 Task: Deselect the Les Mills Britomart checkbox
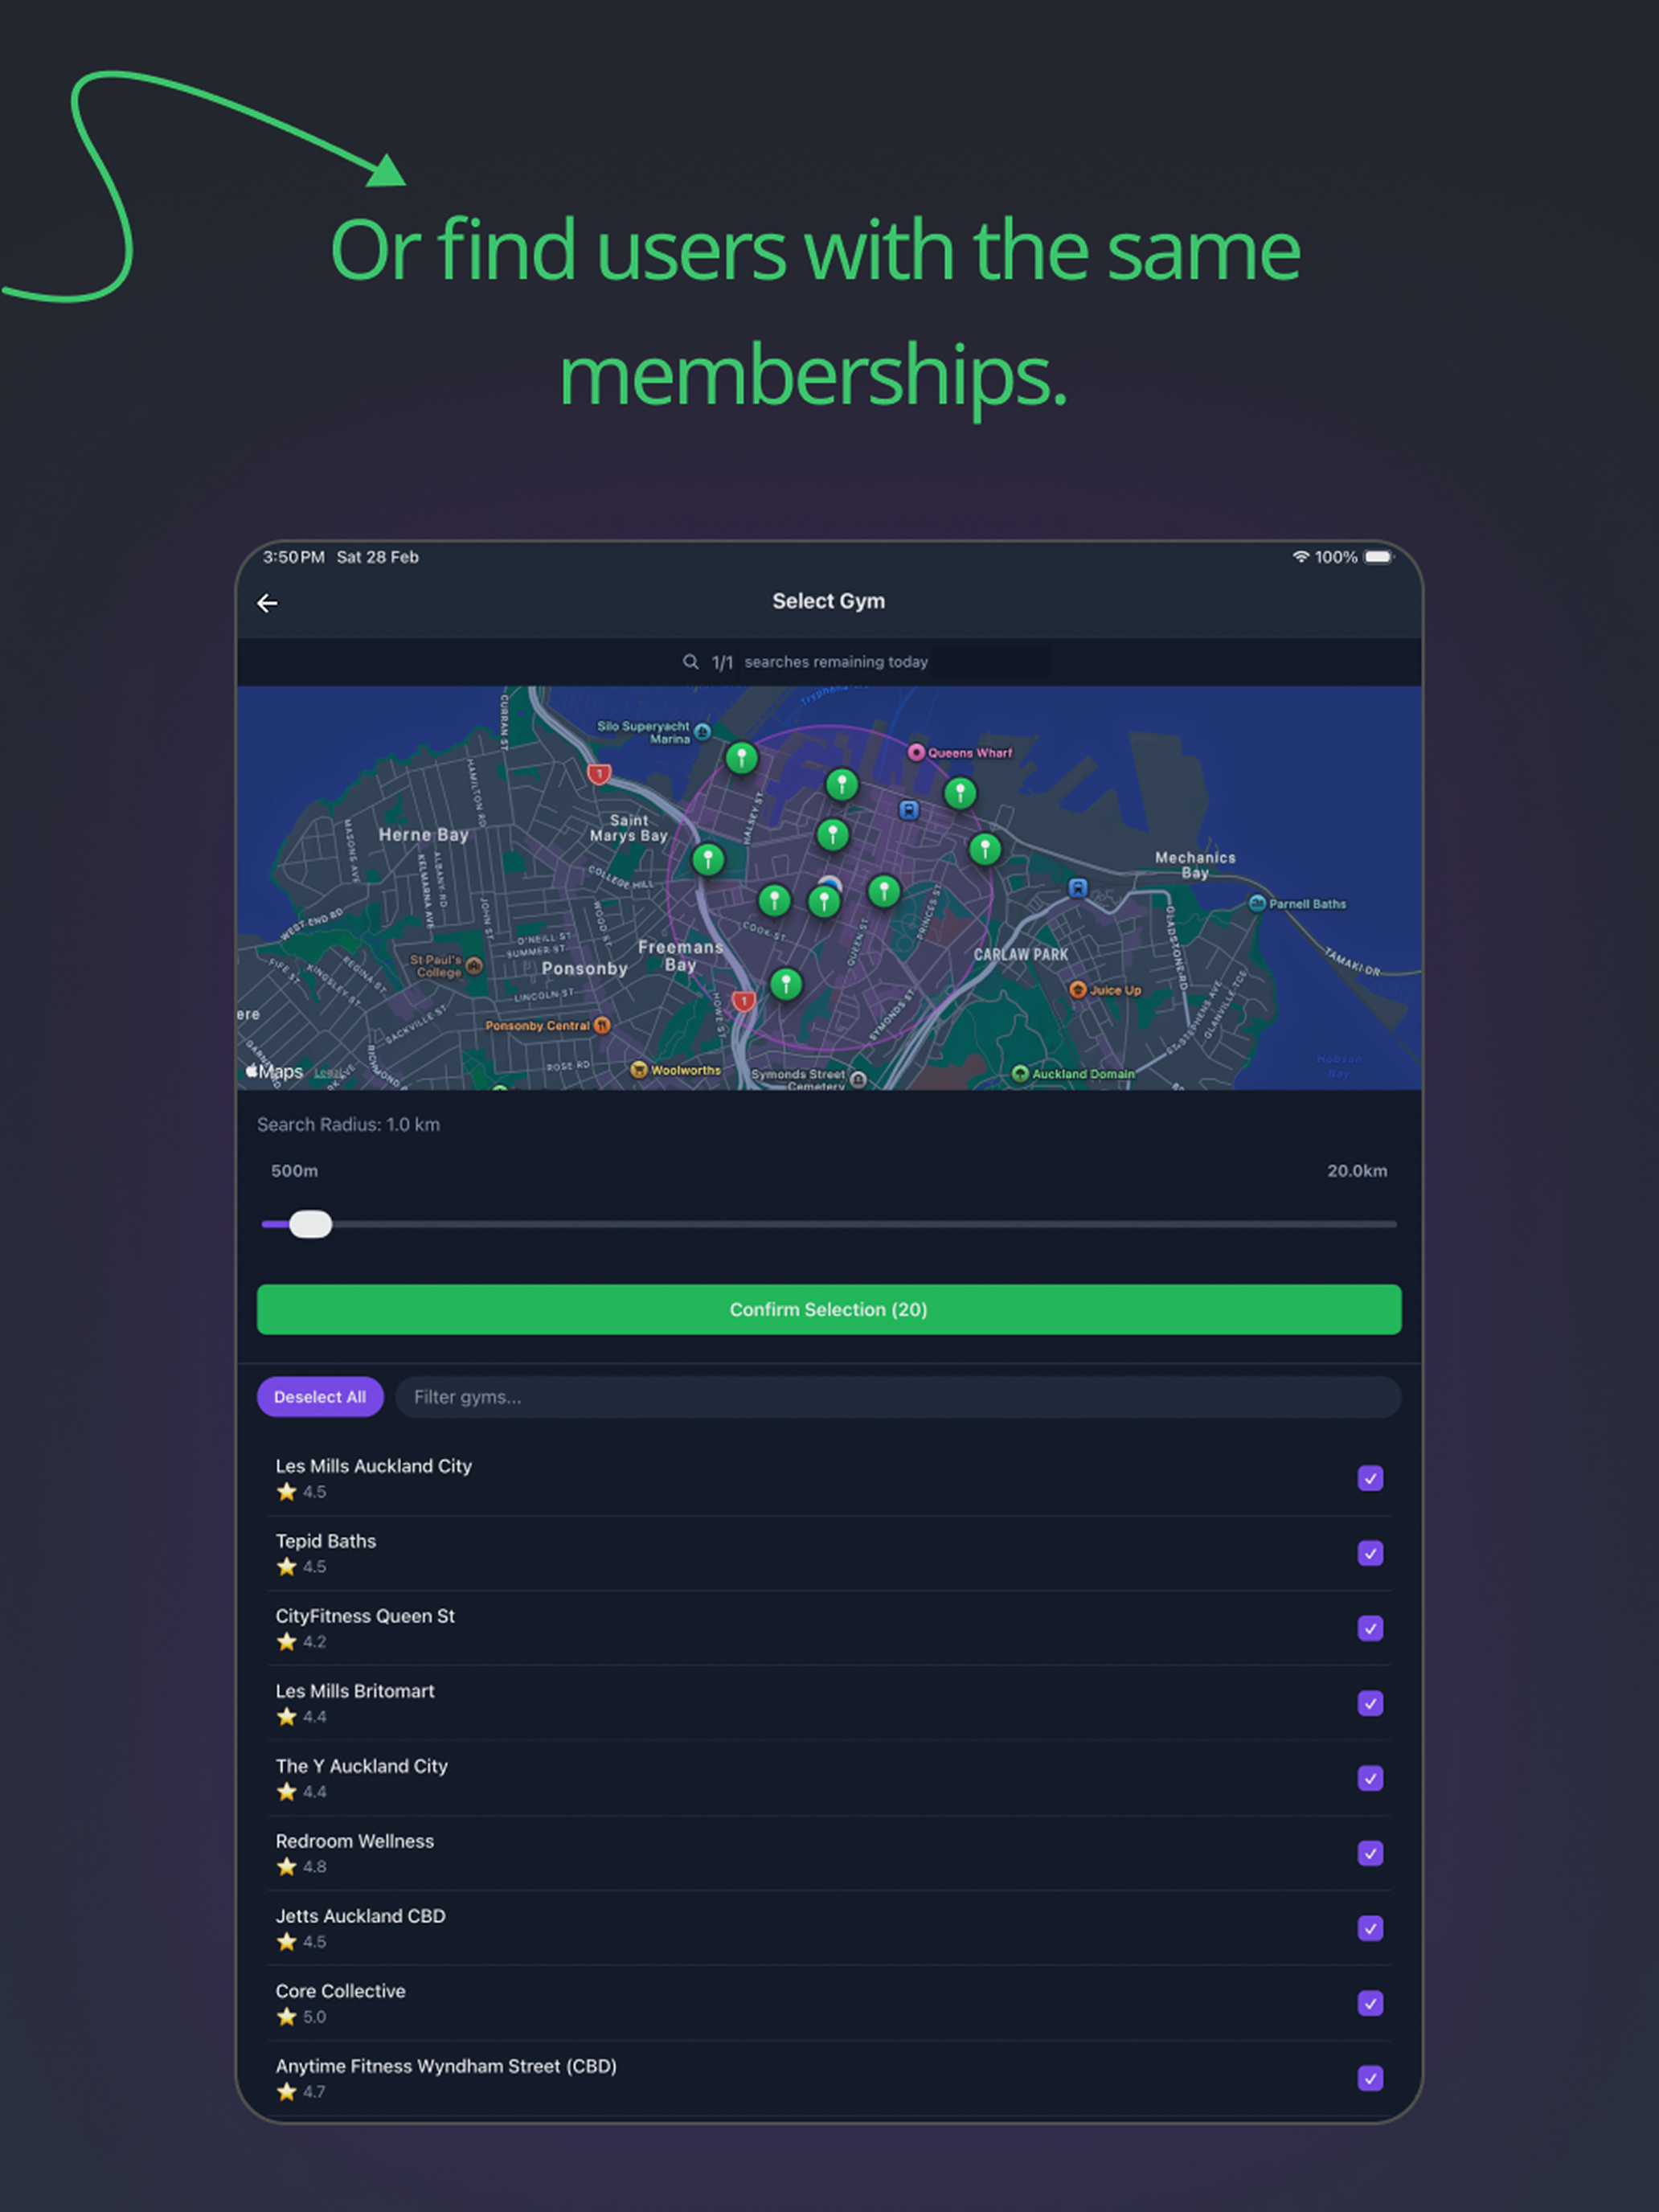point(1370,1703)
